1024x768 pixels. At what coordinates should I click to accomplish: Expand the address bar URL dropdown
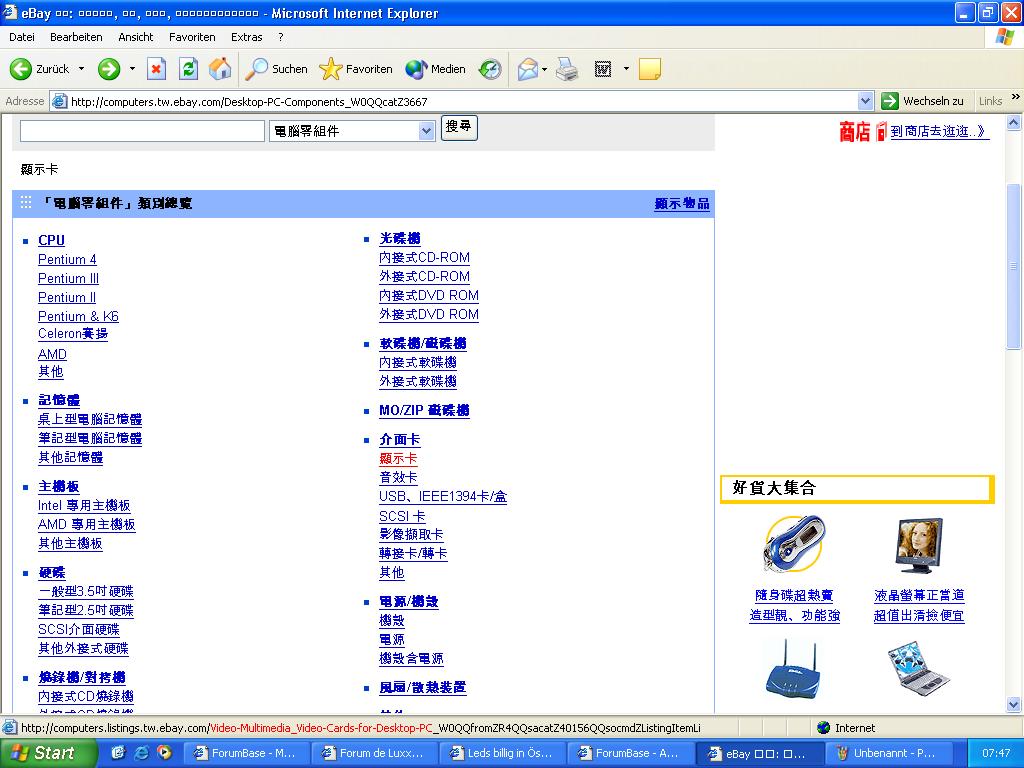tap(865, 101)
